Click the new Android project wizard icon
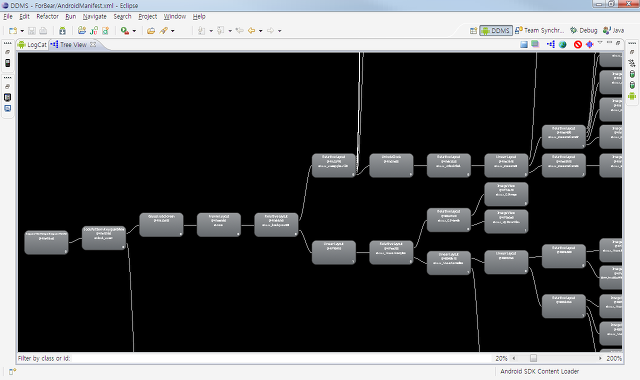This screenshot has height=380, width=640. click(82, 31)
